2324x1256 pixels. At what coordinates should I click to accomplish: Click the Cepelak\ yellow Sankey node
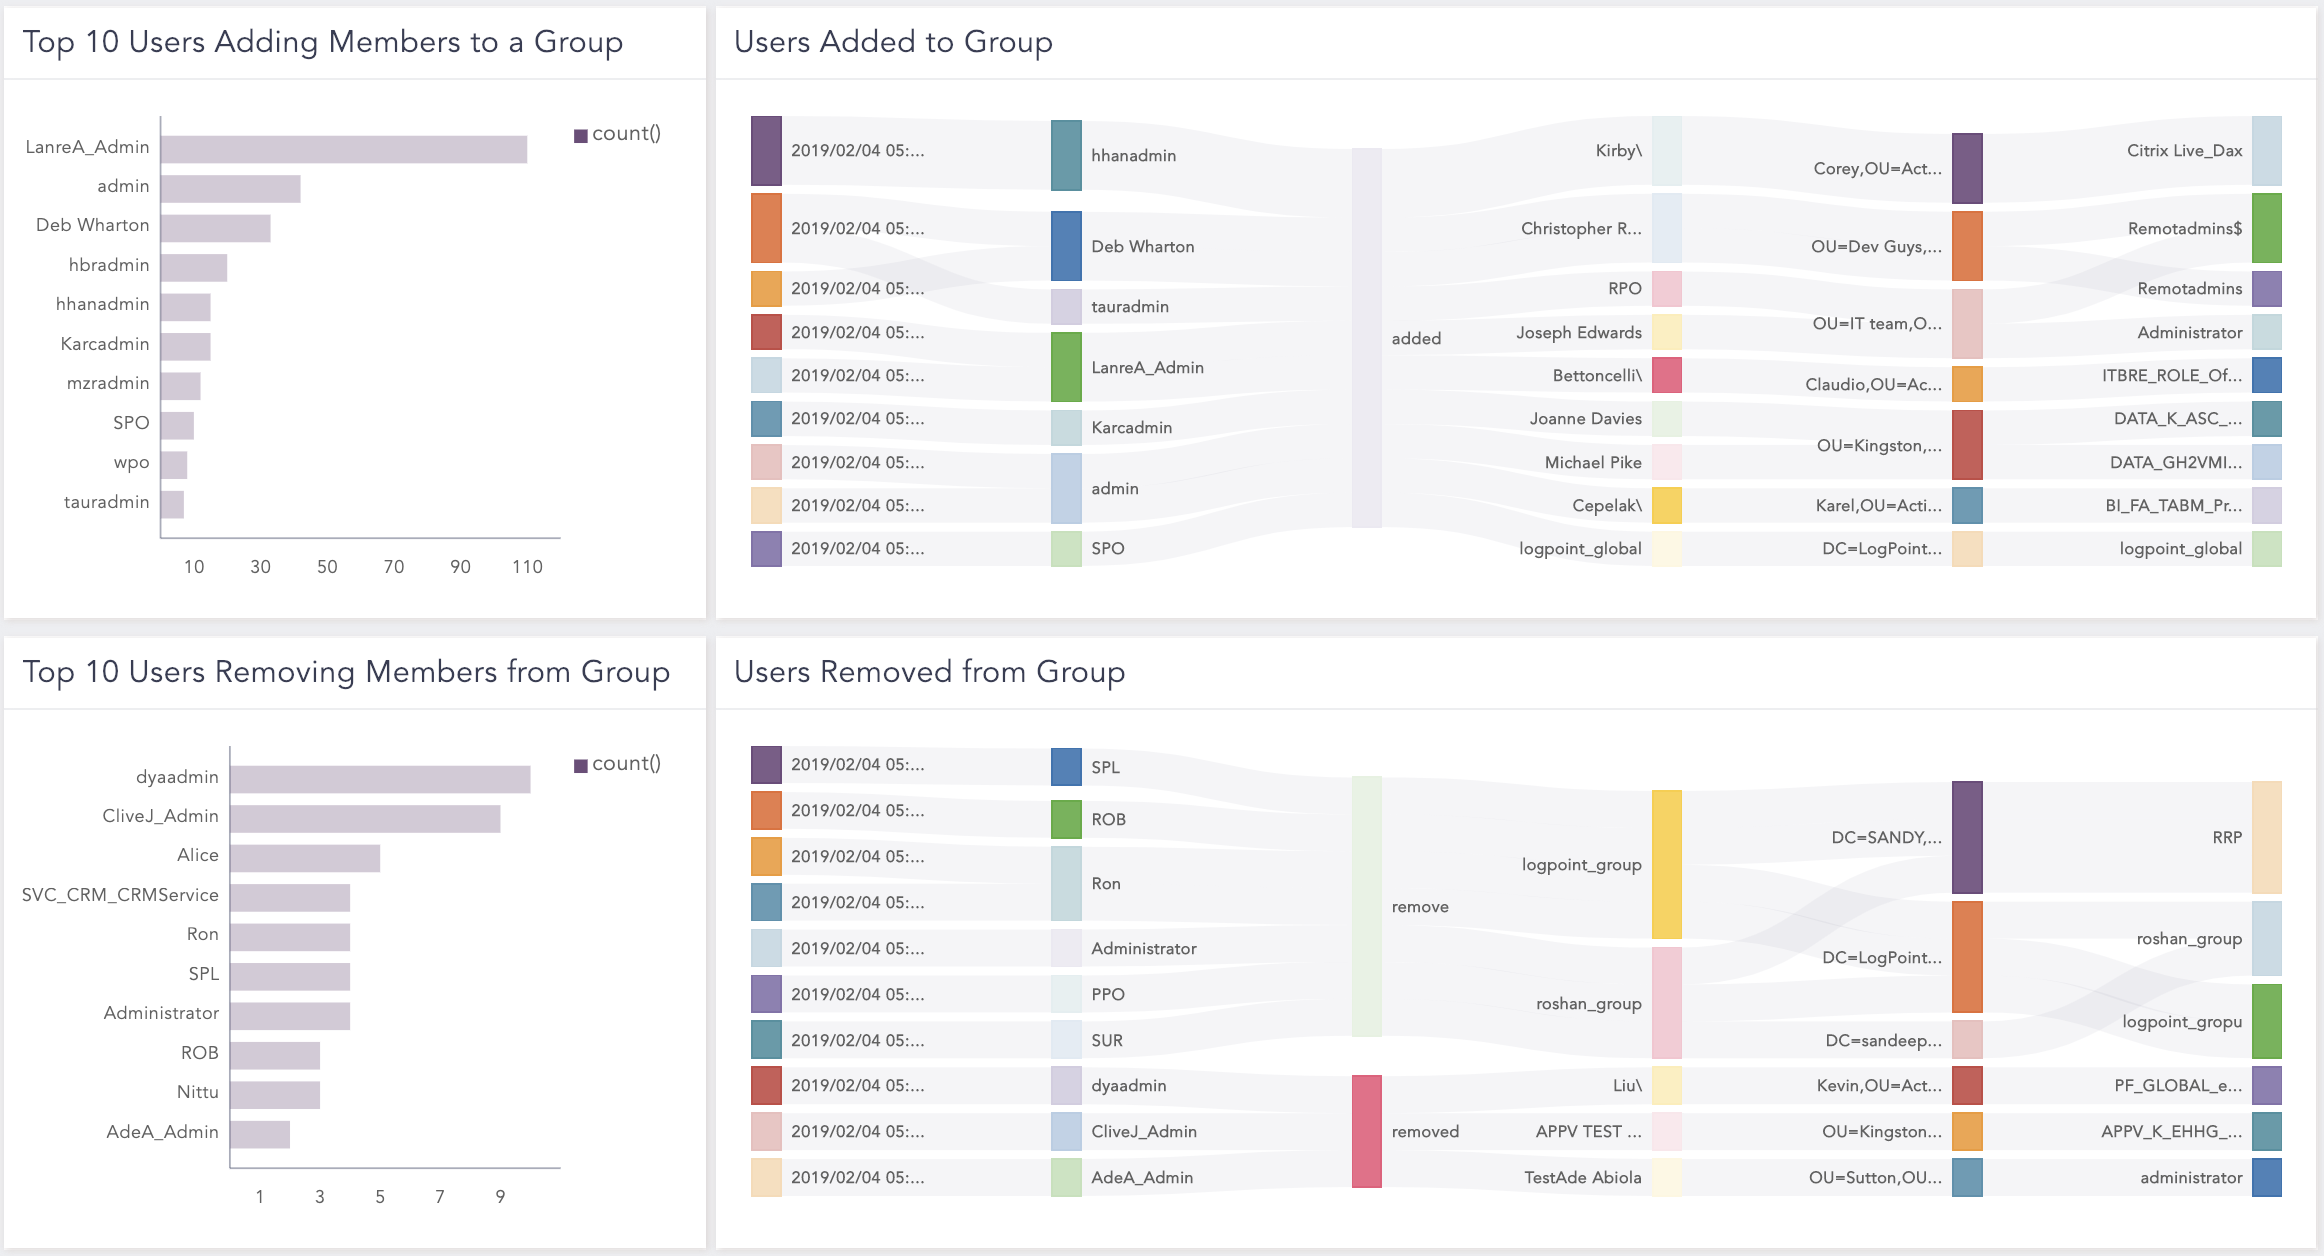point(1667,505)
